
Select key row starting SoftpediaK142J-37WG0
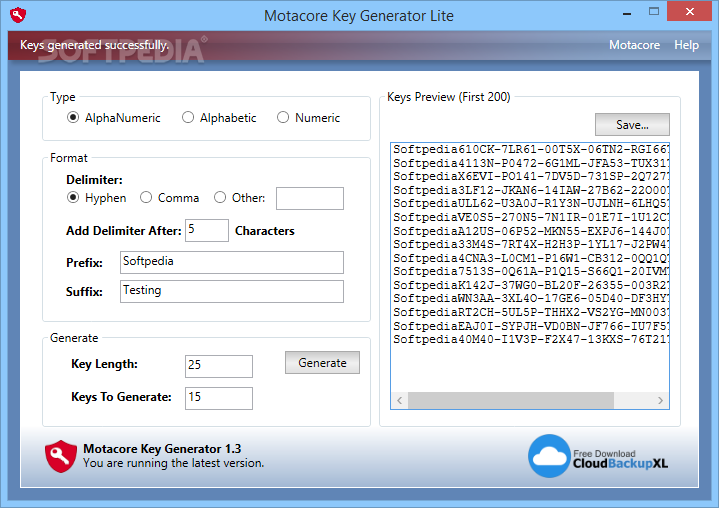(531, 285)
